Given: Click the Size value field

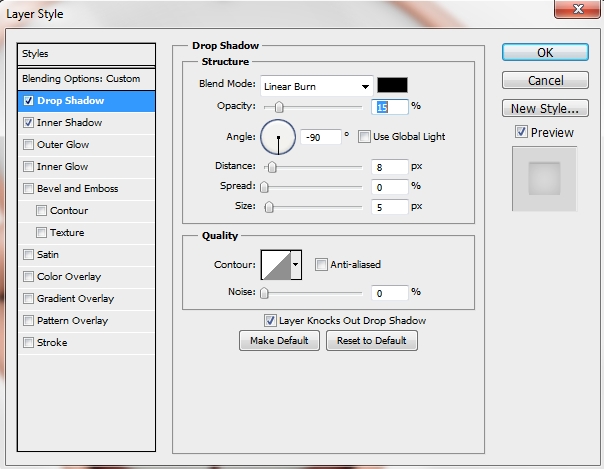Looking at the screenshot, I should tap(389, 207).
